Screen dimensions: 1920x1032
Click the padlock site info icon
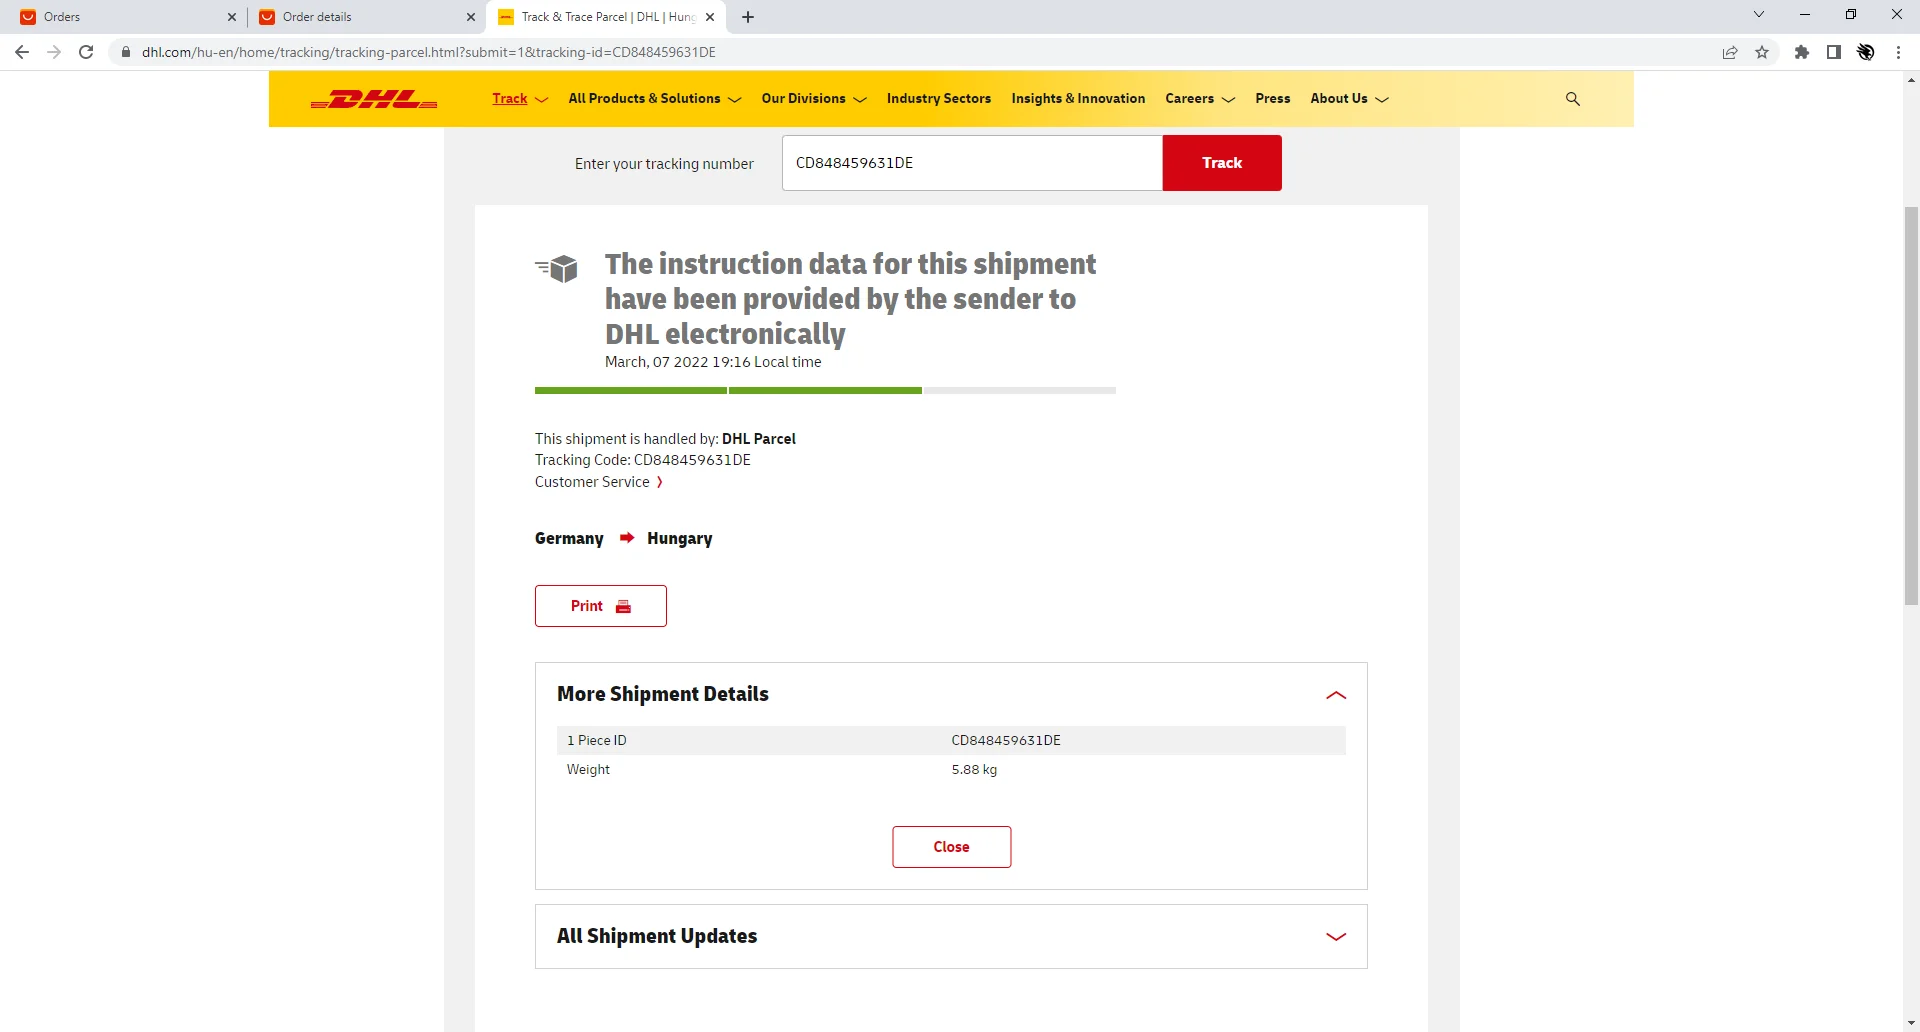coord(126,52)
